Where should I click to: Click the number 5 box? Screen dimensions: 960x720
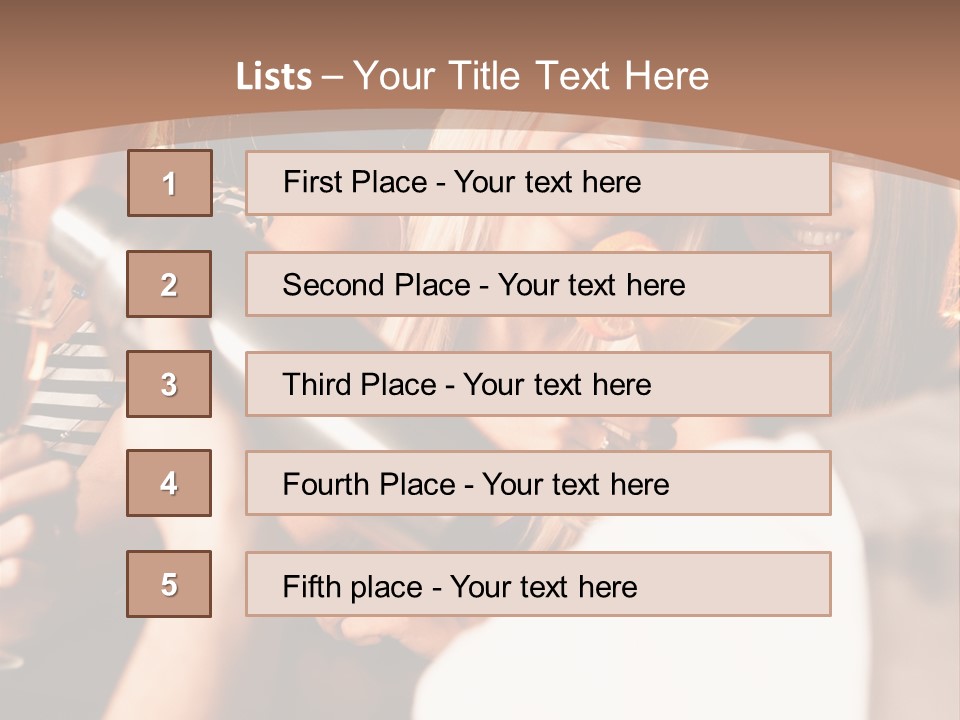(x=169, y=584)
